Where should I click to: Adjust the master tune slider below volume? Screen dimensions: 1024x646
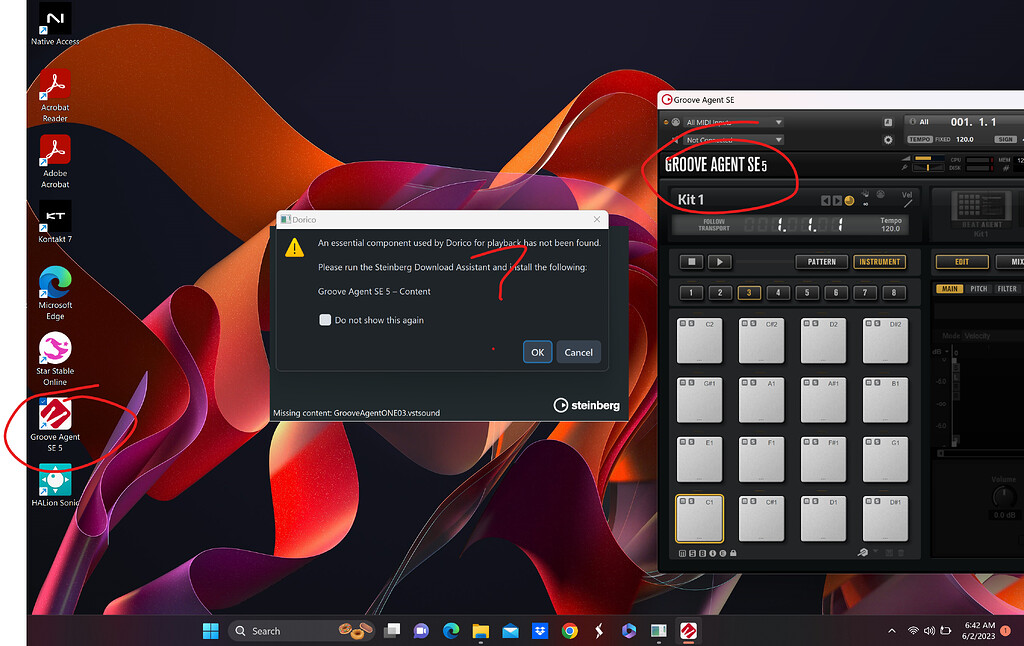[x=928, y=168]
